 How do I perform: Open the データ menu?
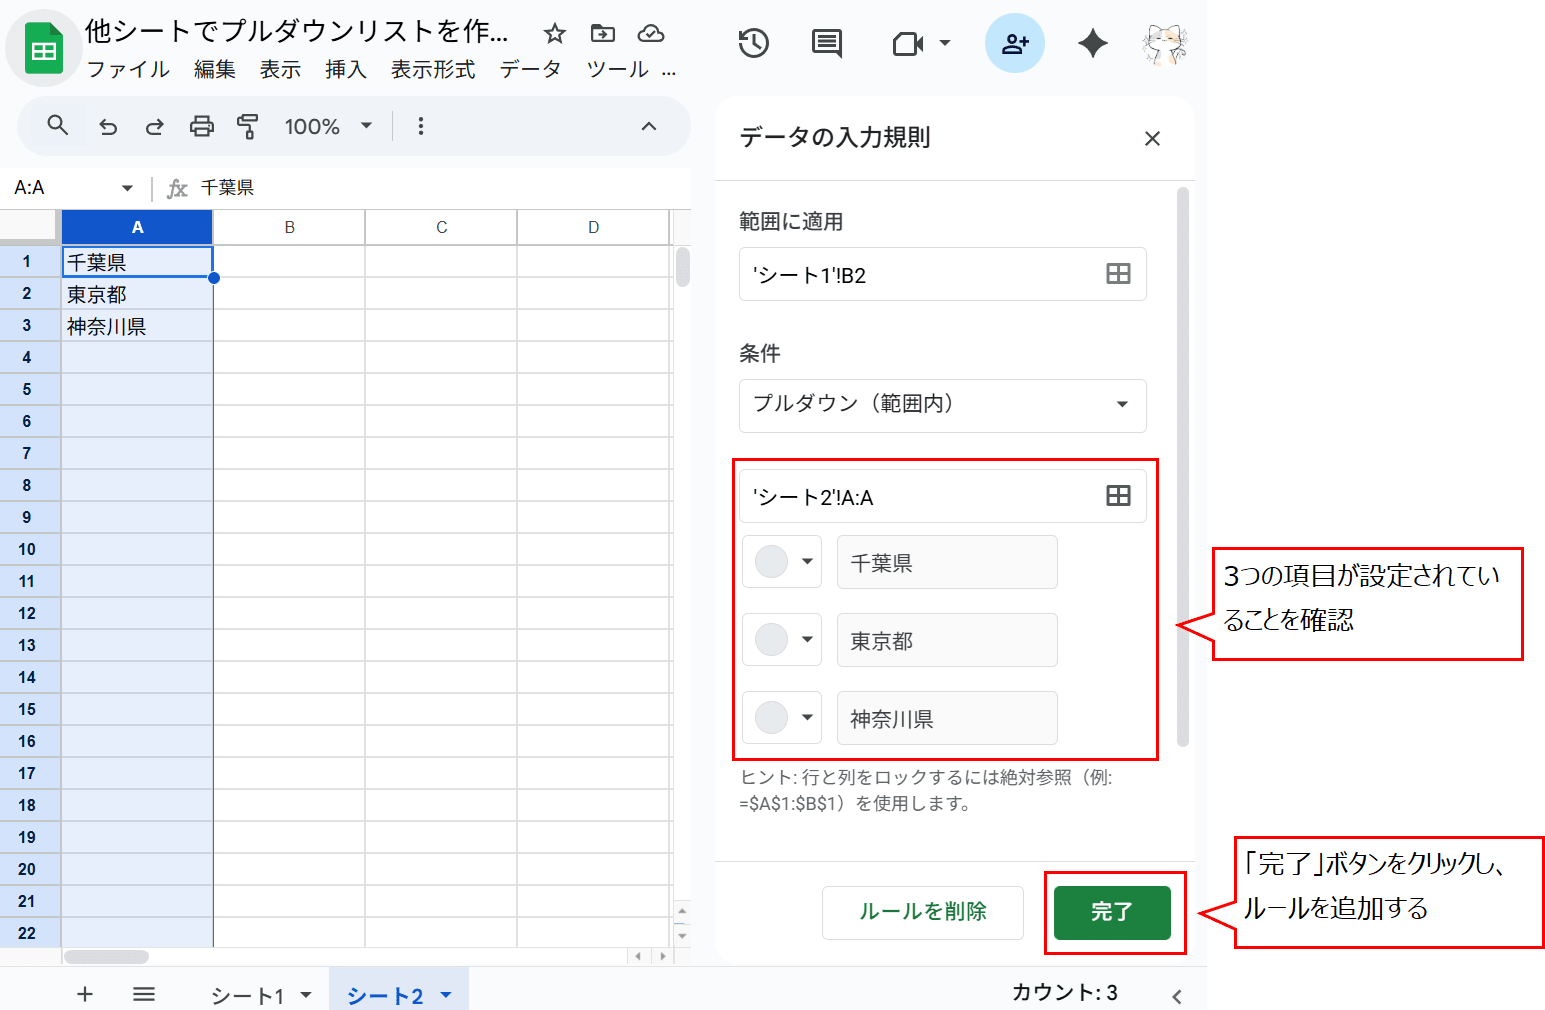click(531, 69)
